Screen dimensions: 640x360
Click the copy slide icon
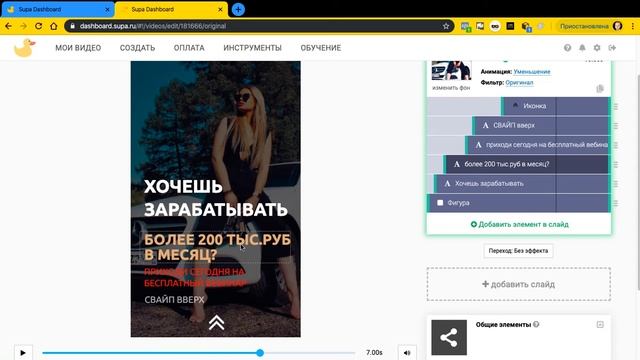[600, 89]
